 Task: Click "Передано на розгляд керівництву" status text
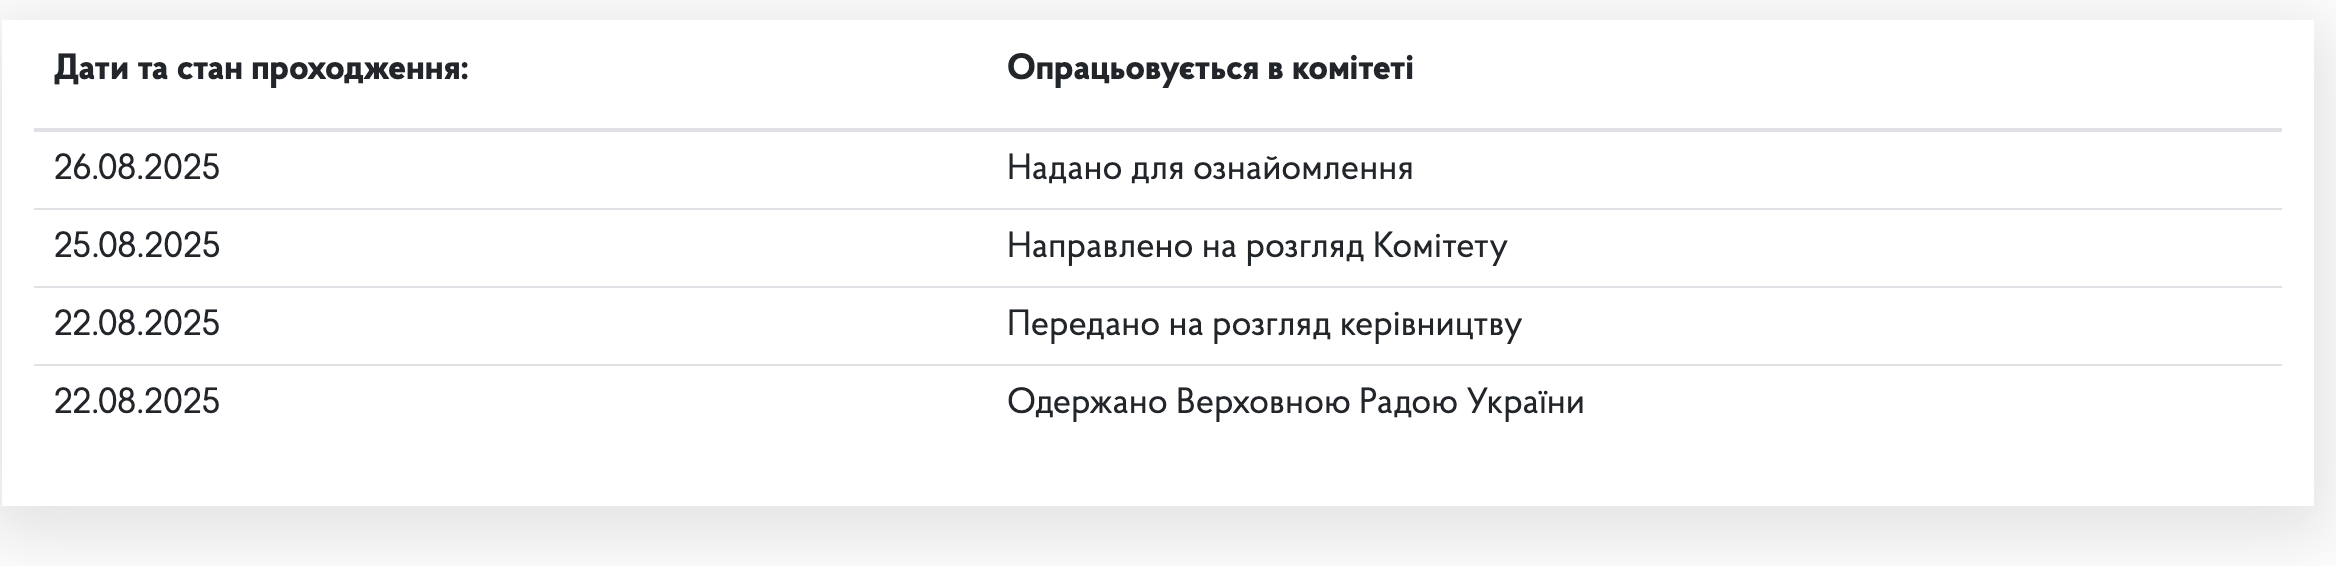tap(1264, 324)
